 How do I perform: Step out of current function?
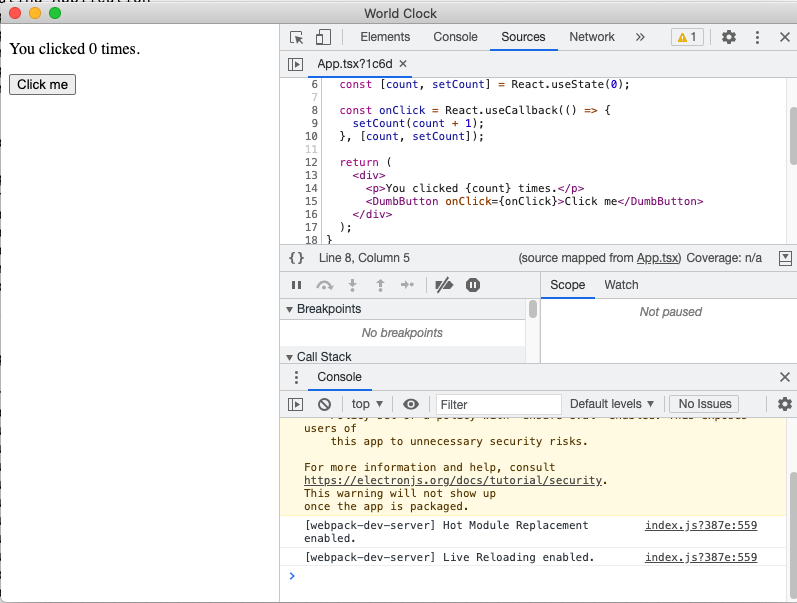point(380,285)
